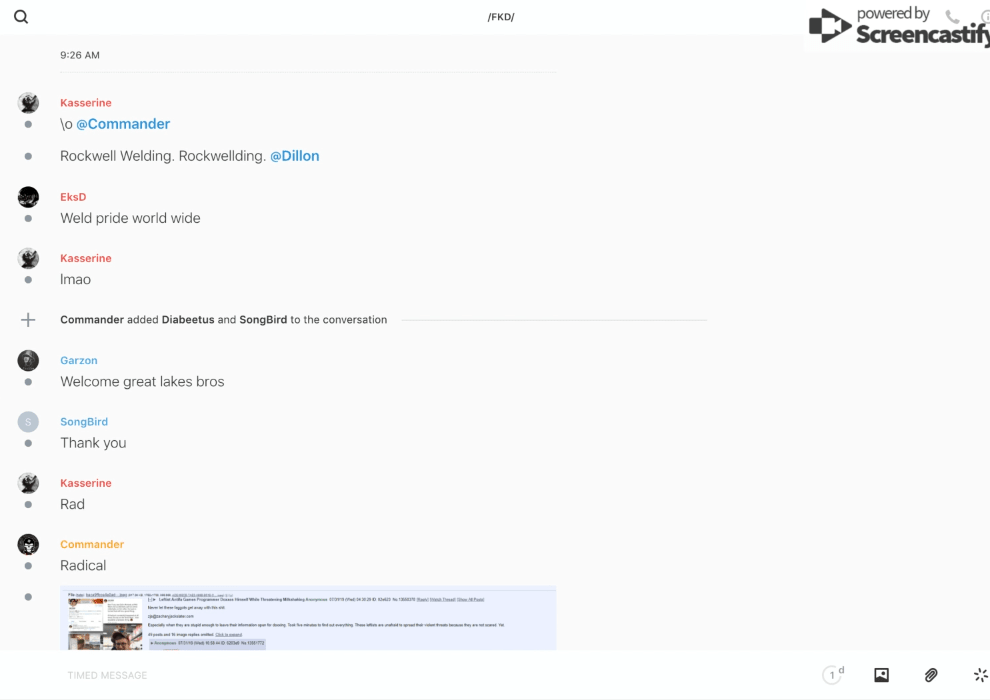Click the picture upload icon
The image size is (990, 700).
[881, 675]
